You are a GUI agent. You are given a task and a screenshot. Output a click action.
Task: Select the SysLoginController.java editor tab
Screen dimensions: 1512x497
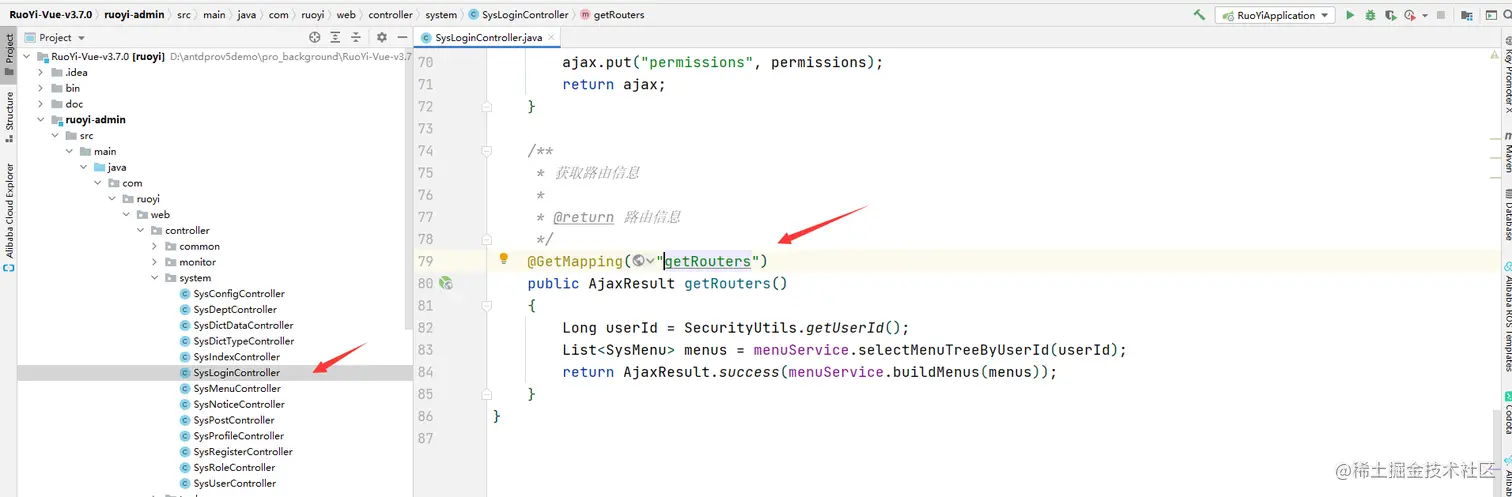[x=489, y=37]
